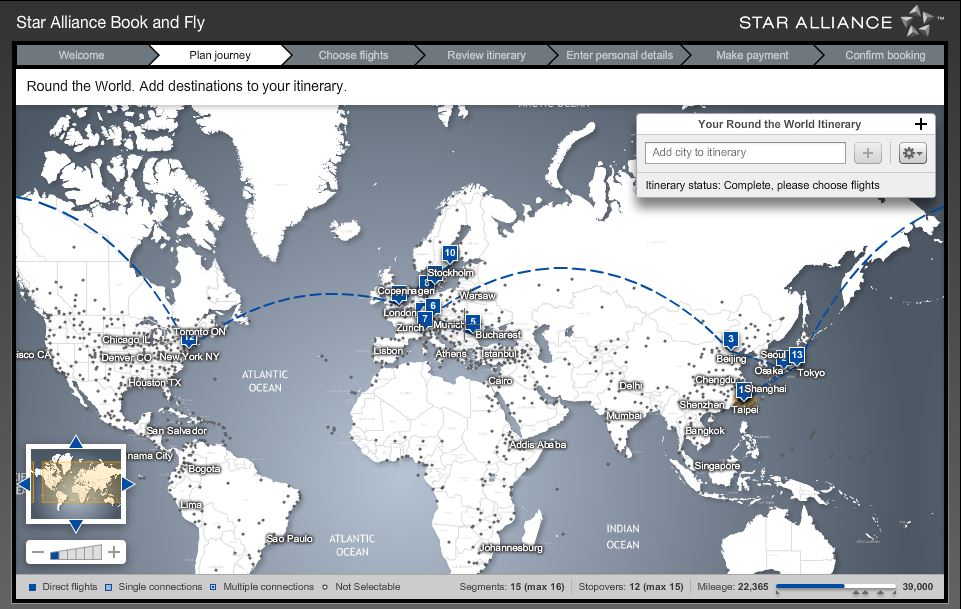This screenshot has height=609, width=961.
Task: Select stopover marker 12 at Toronto
Action: coord(189,339)
